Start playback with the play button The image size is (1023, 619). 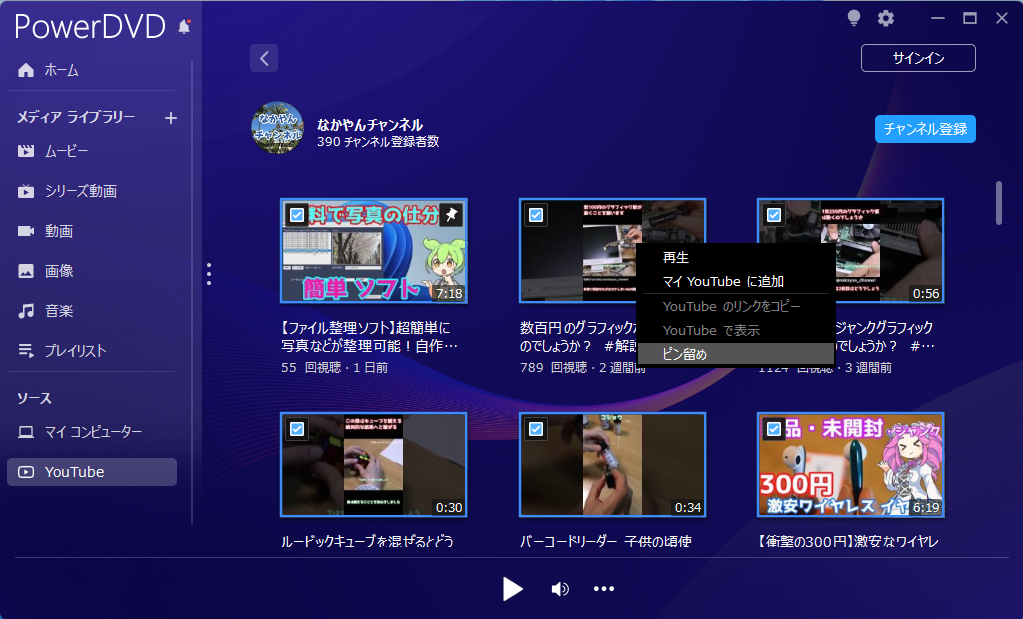coord(512,589)
